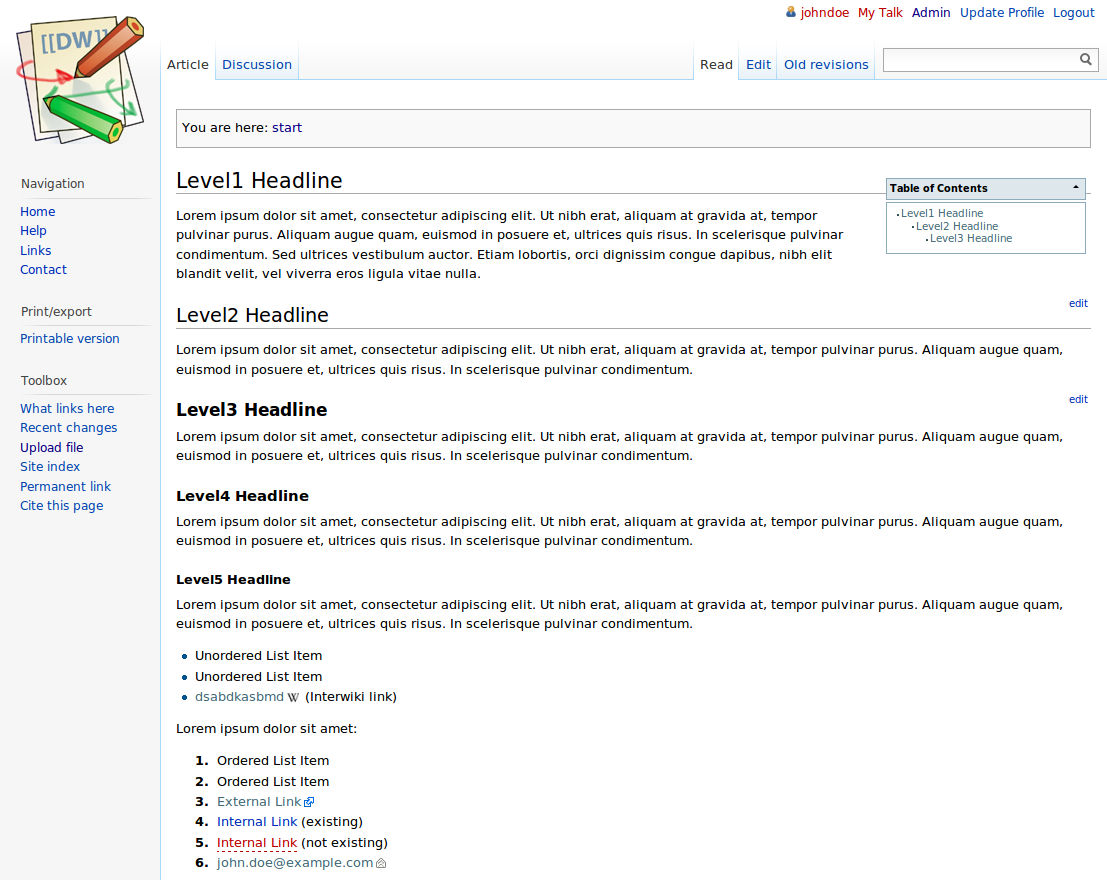This screenshot has height=880, width=1107.
Task: Collapse the Table of Contents box
Action: tap(1075, 188)
